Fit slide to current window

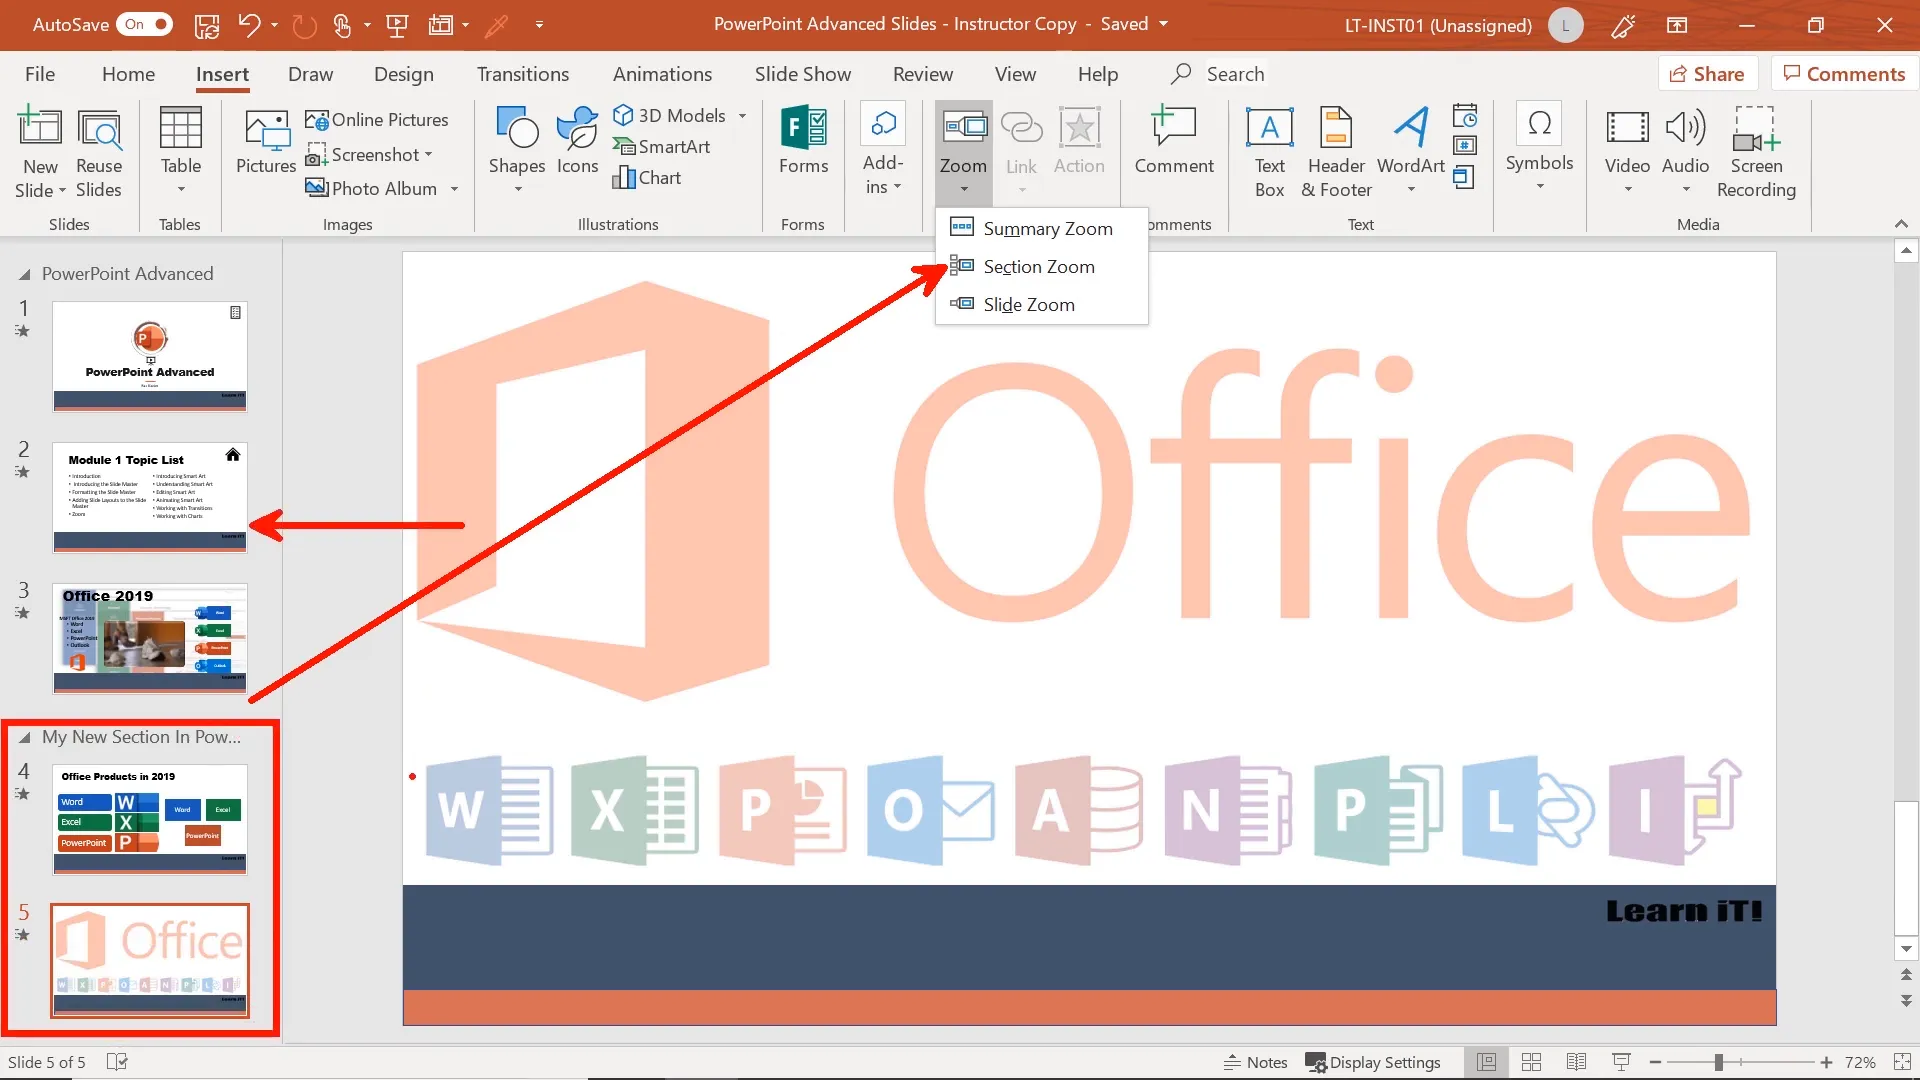point(1902,1062)
